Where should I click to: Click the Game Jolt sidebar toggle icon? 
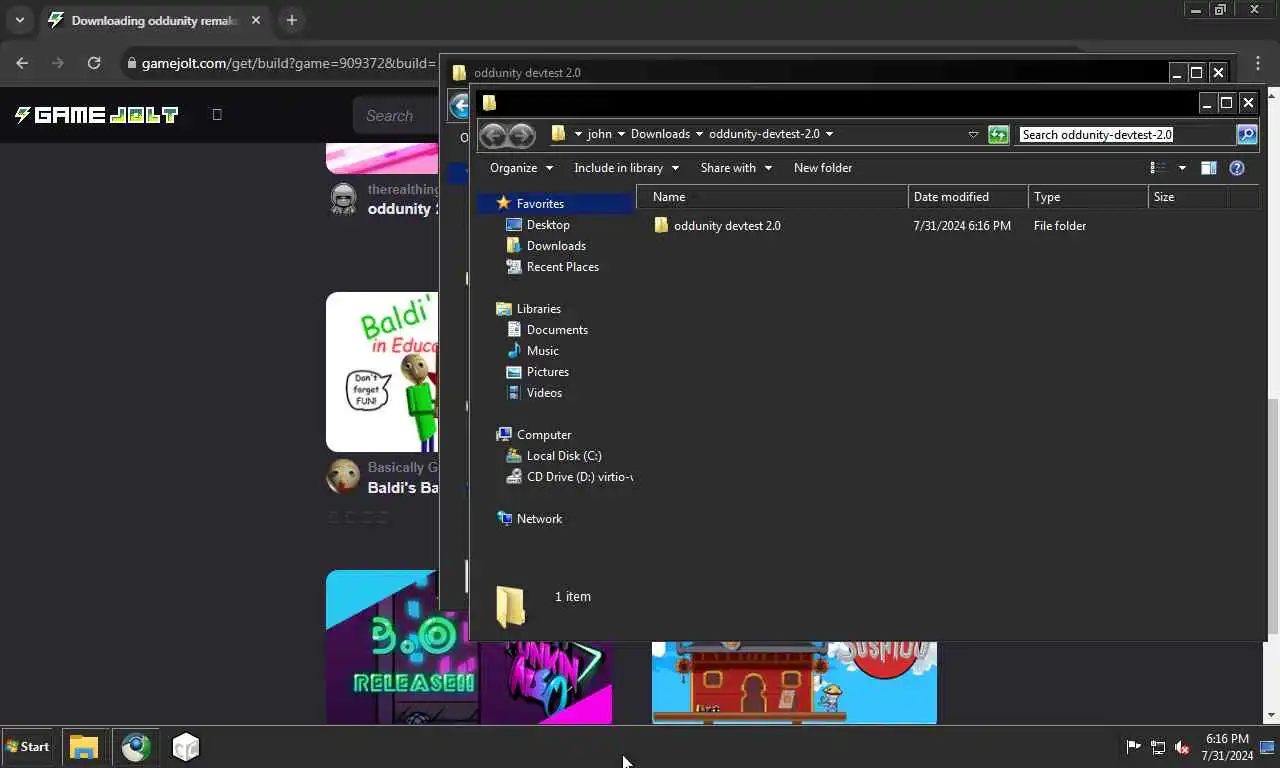pos(217,115)
